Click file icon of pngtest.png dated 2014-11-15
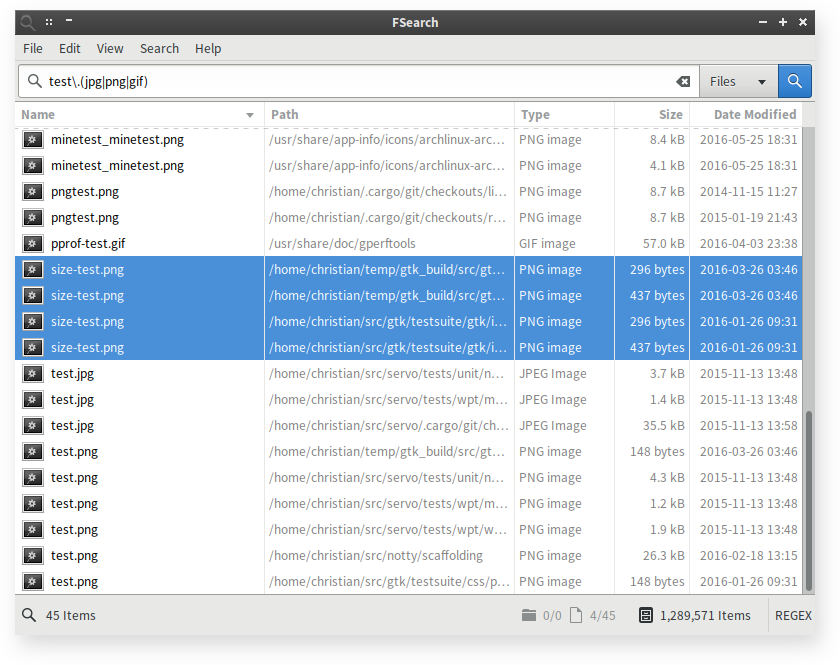The image size is (840, 665). pyautogui.click(x=33, y=192)
